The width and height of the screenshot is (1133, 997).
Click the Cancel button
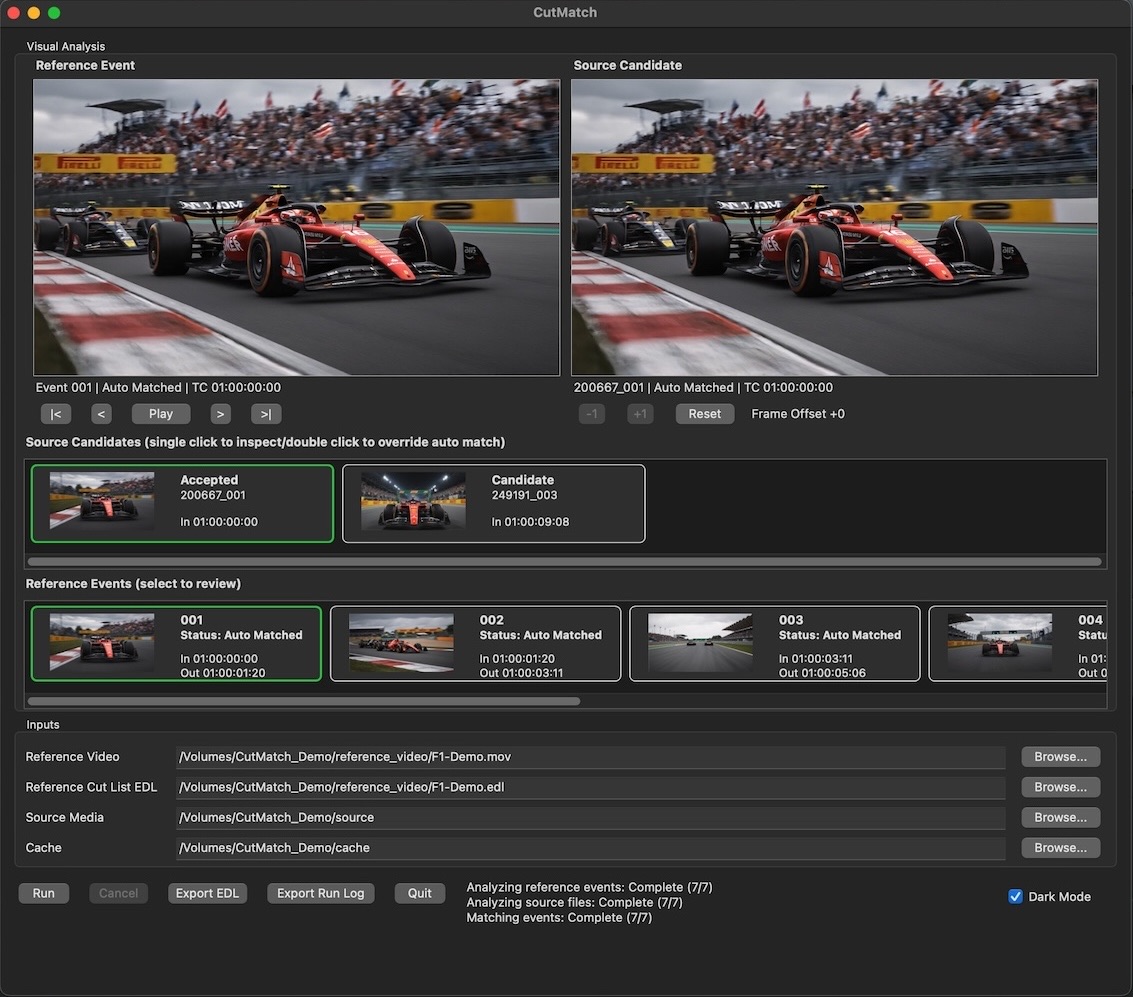[119, 893]
